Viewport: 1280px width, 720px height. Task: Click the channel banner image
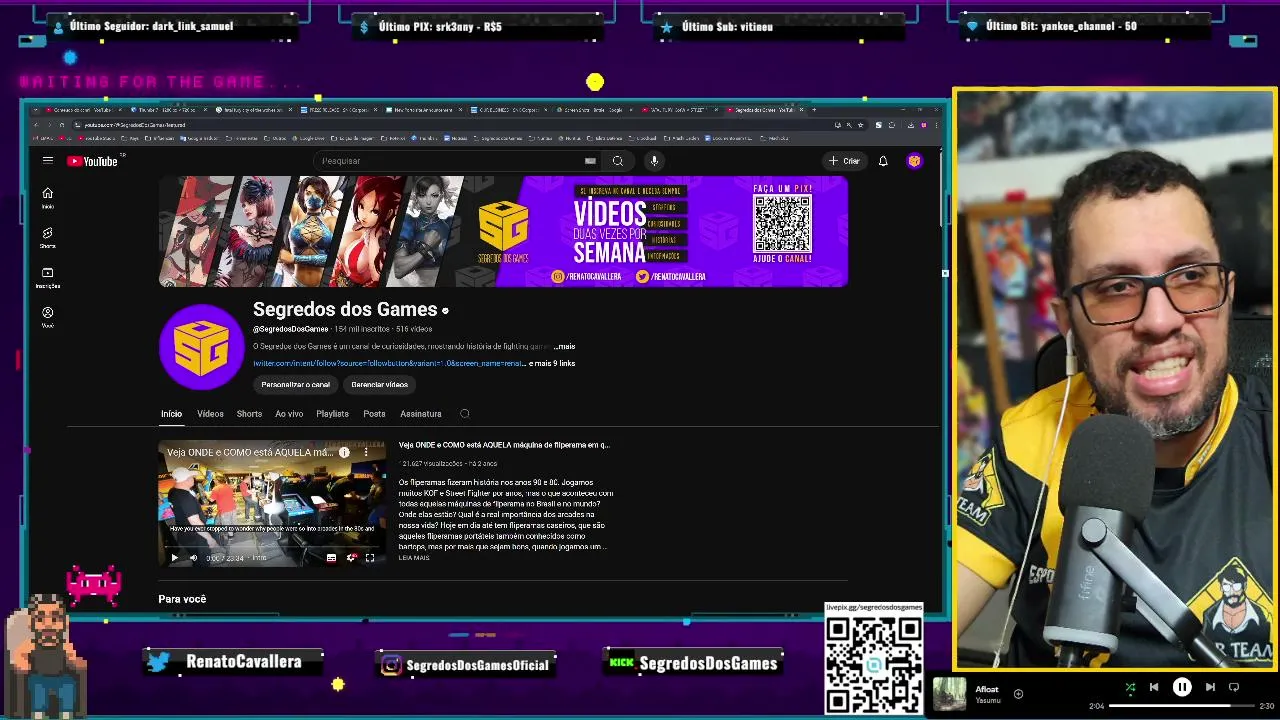pyautogui.click(x=503, y=232)
